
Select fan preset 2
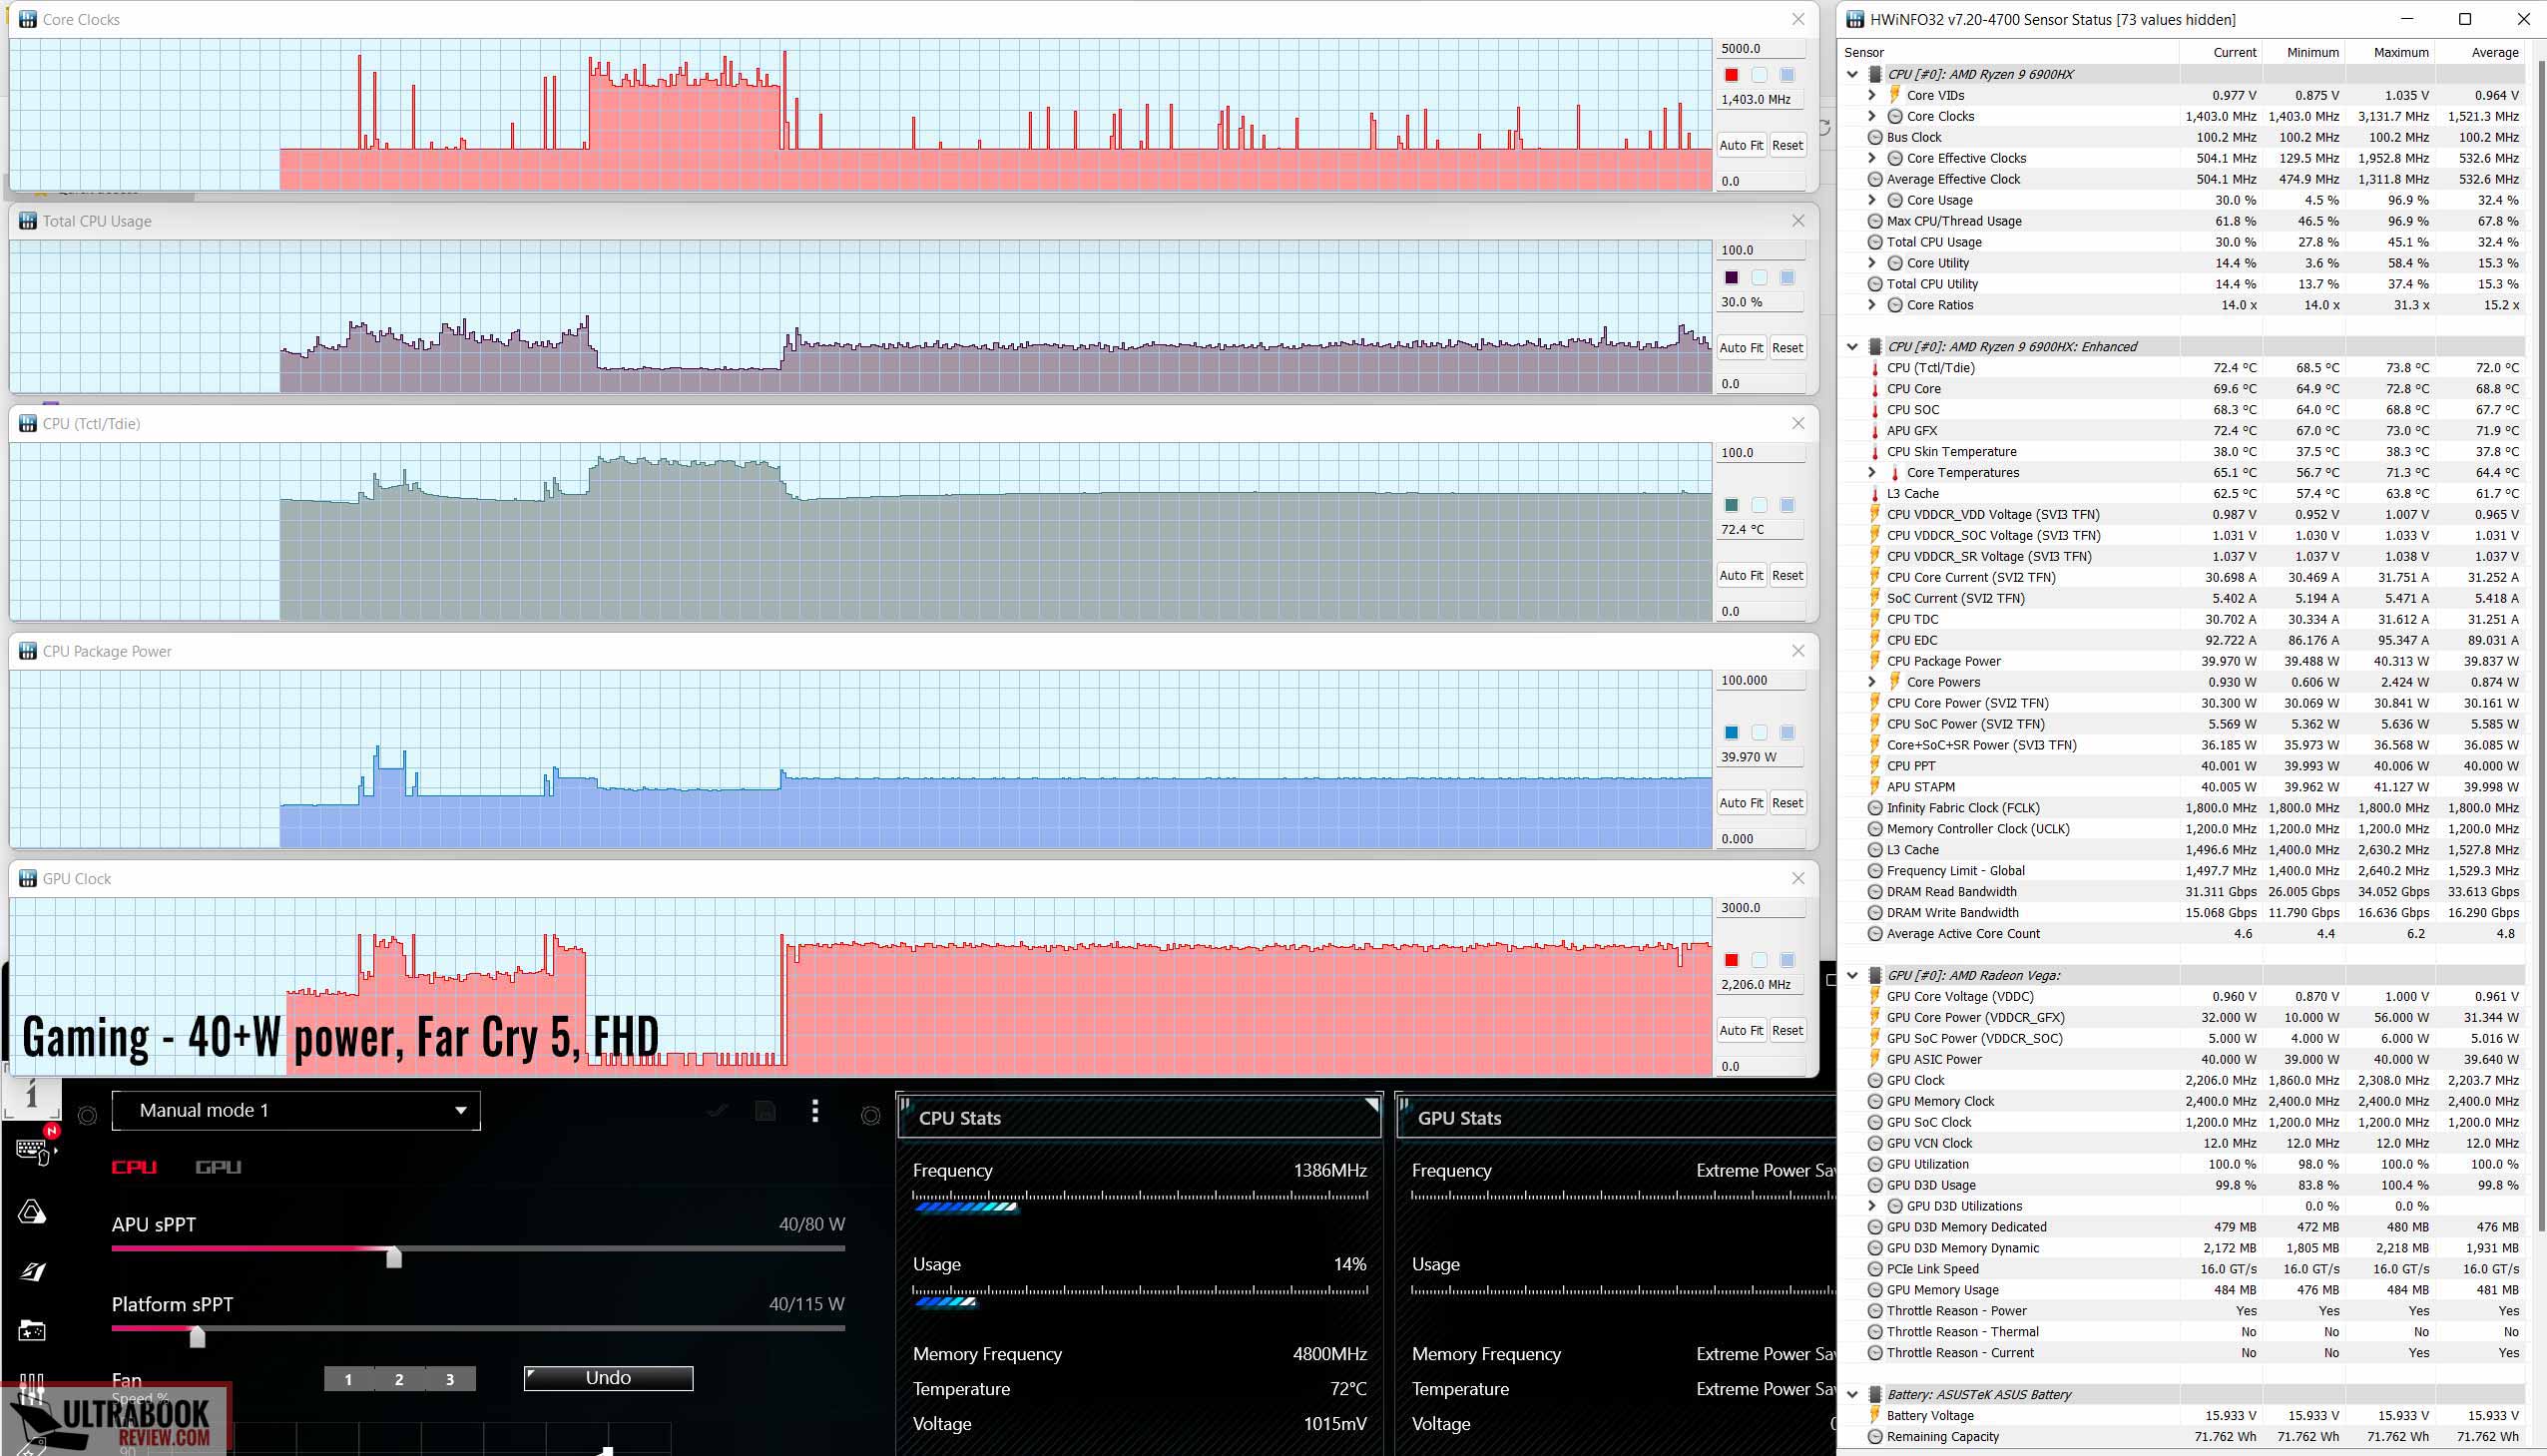pyautogui.click(x=399, y=1379)
